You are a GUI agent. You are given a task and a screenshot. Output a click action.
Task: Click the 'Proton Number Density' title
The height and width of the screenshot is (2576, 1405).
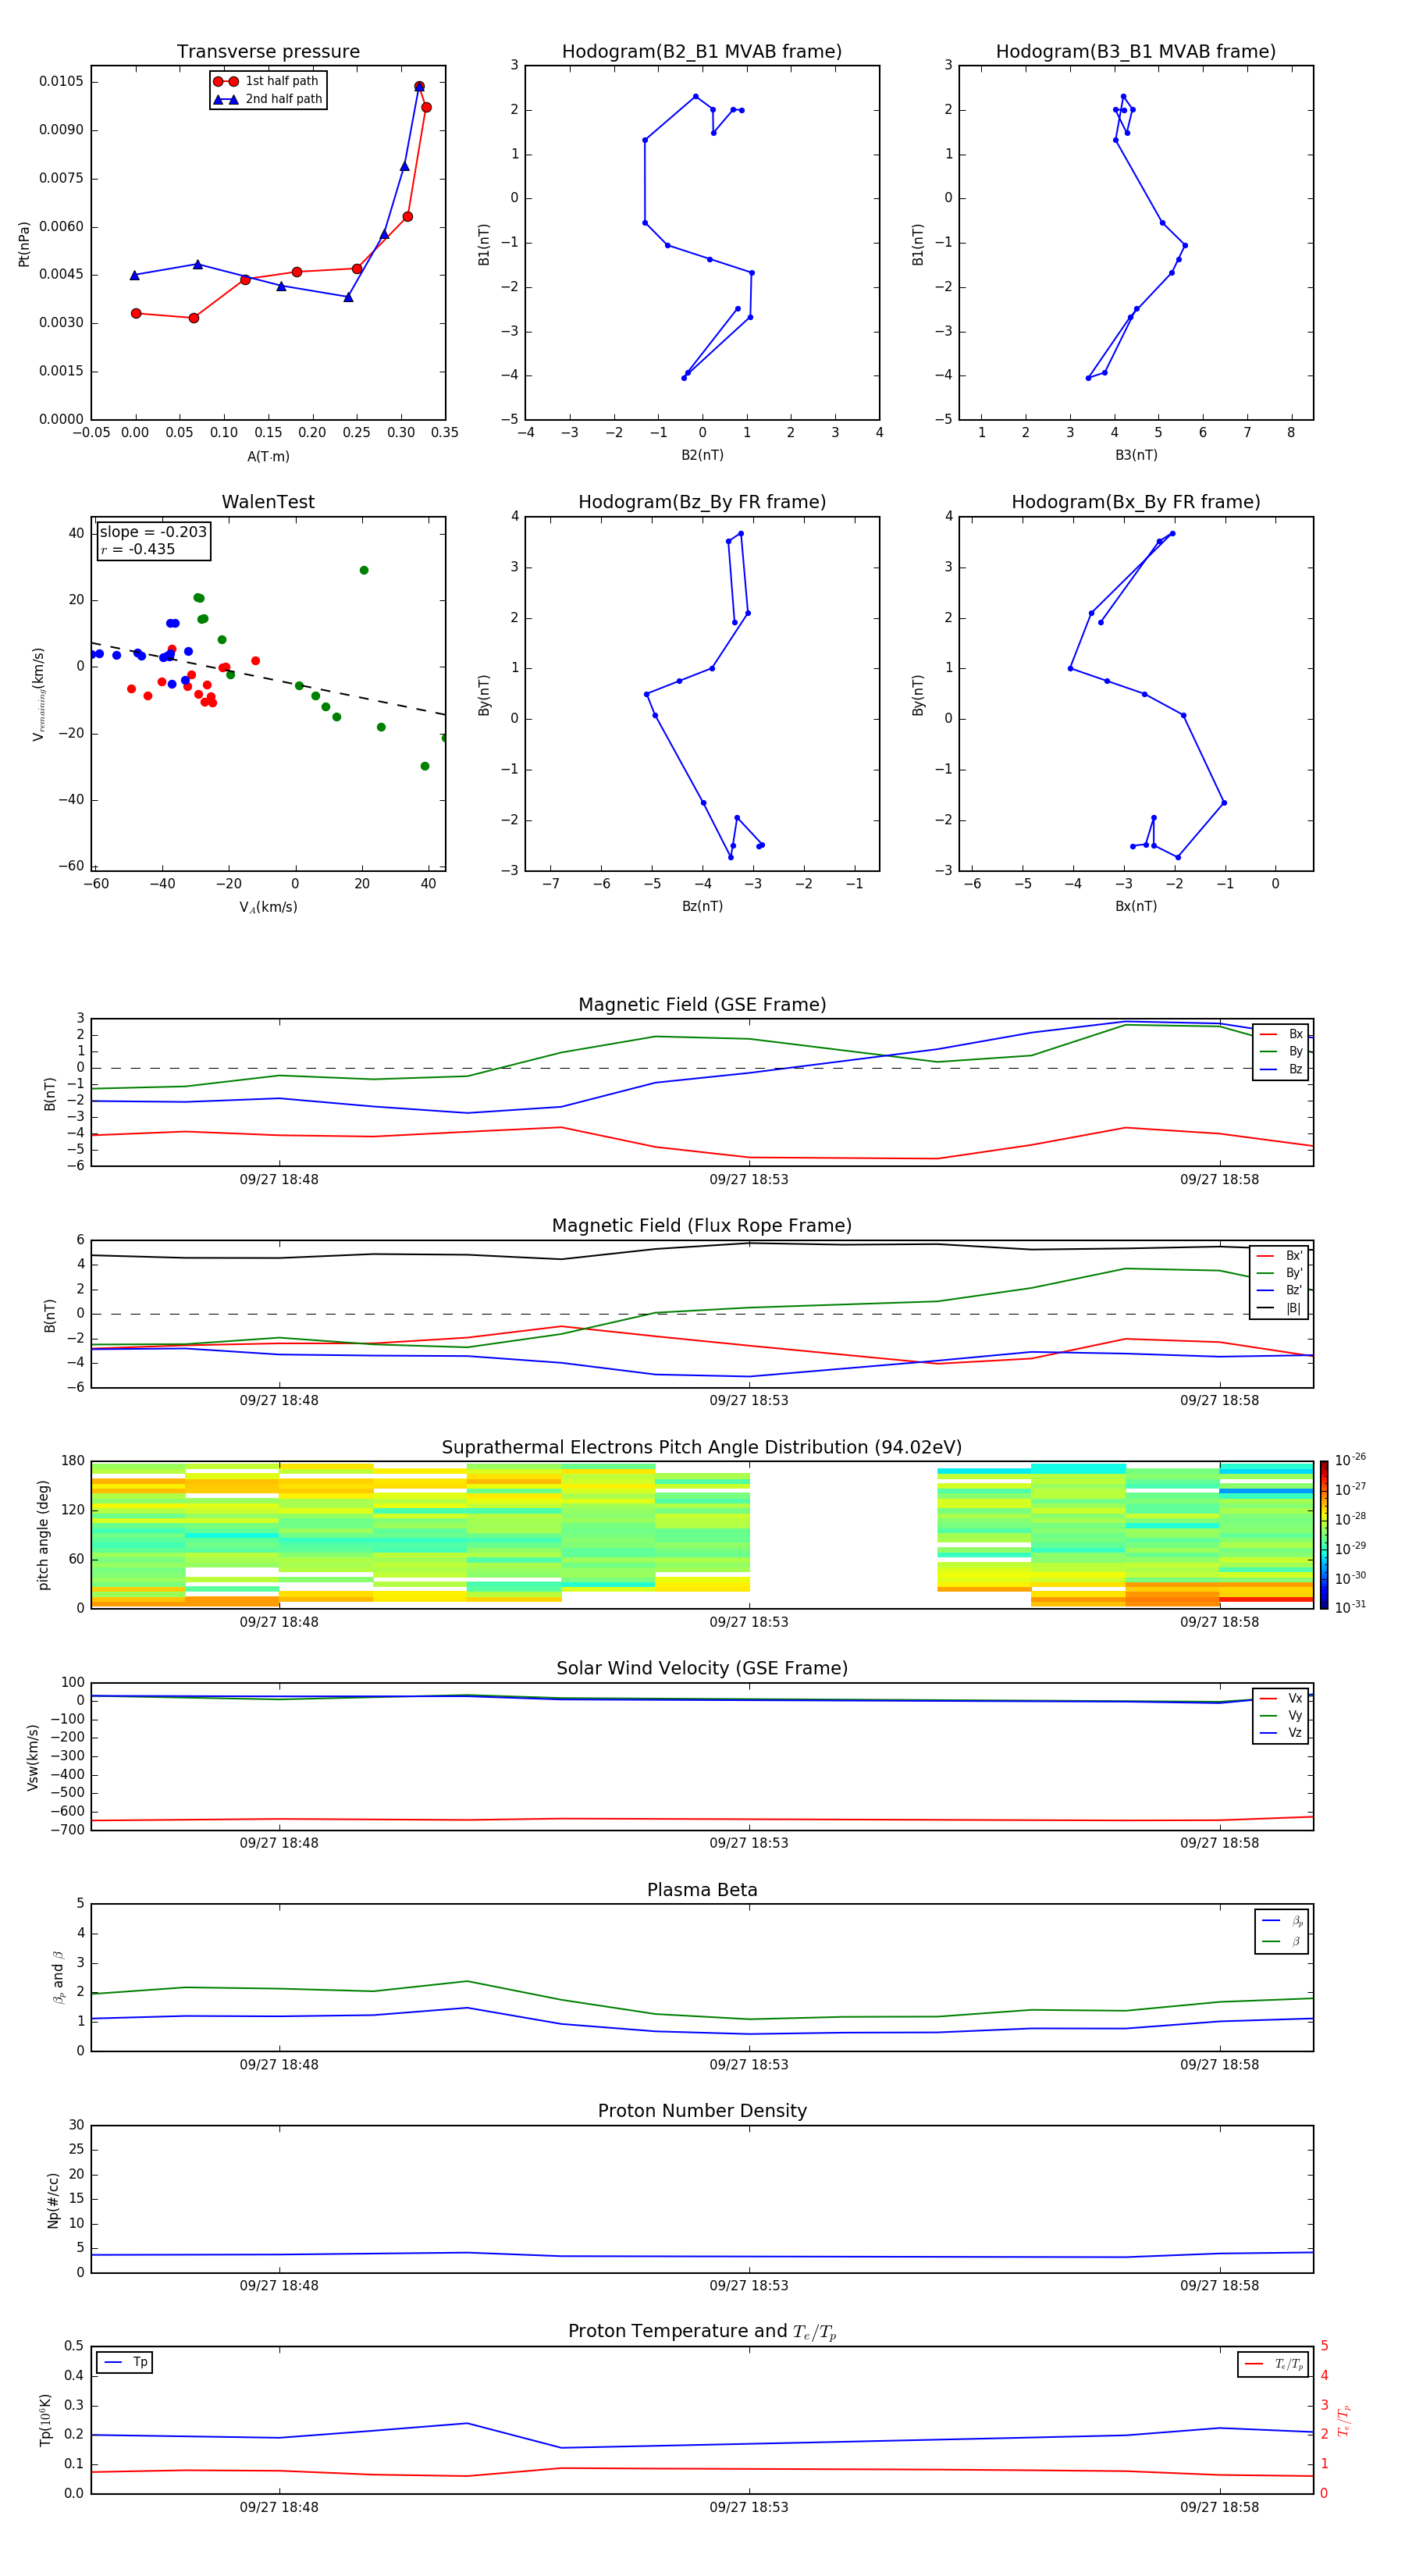(702, 2111)
